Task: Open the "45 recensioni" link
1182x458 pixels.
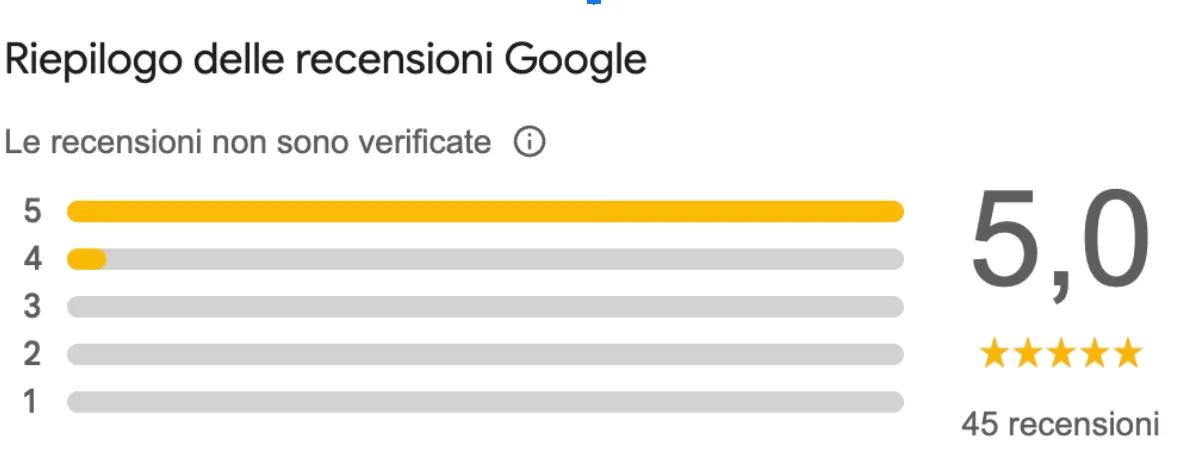Action: pyautogui.click(x=1060, y=424)
